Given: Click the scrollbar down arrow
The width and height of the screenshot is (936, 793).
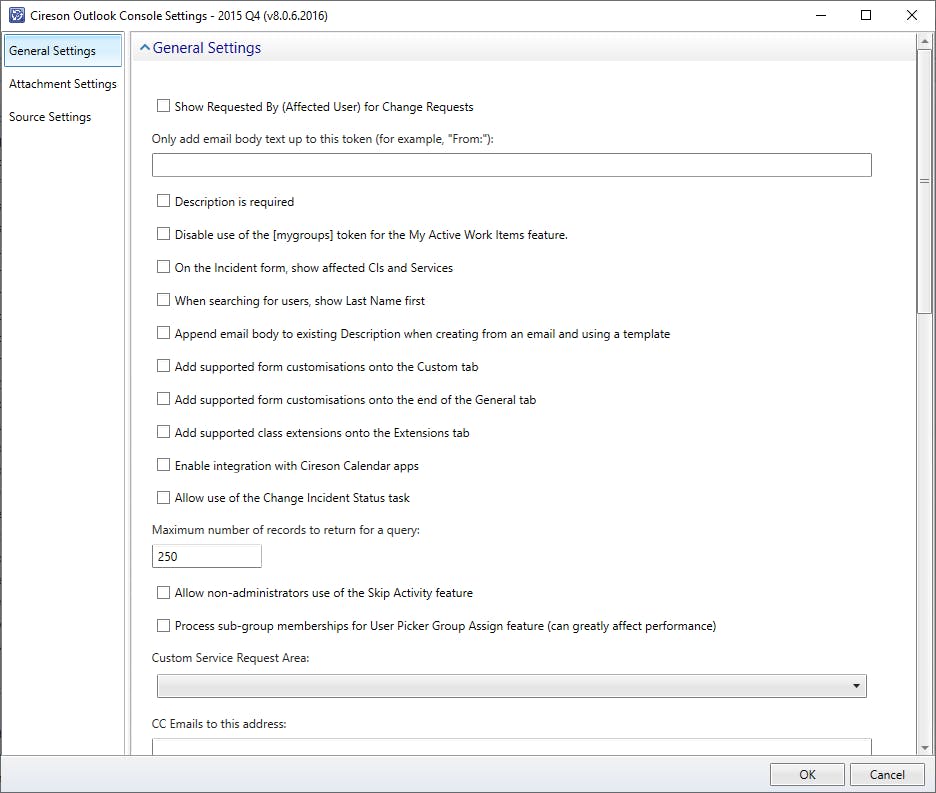Looking at the screenshot, I should (x=925, y=748).
